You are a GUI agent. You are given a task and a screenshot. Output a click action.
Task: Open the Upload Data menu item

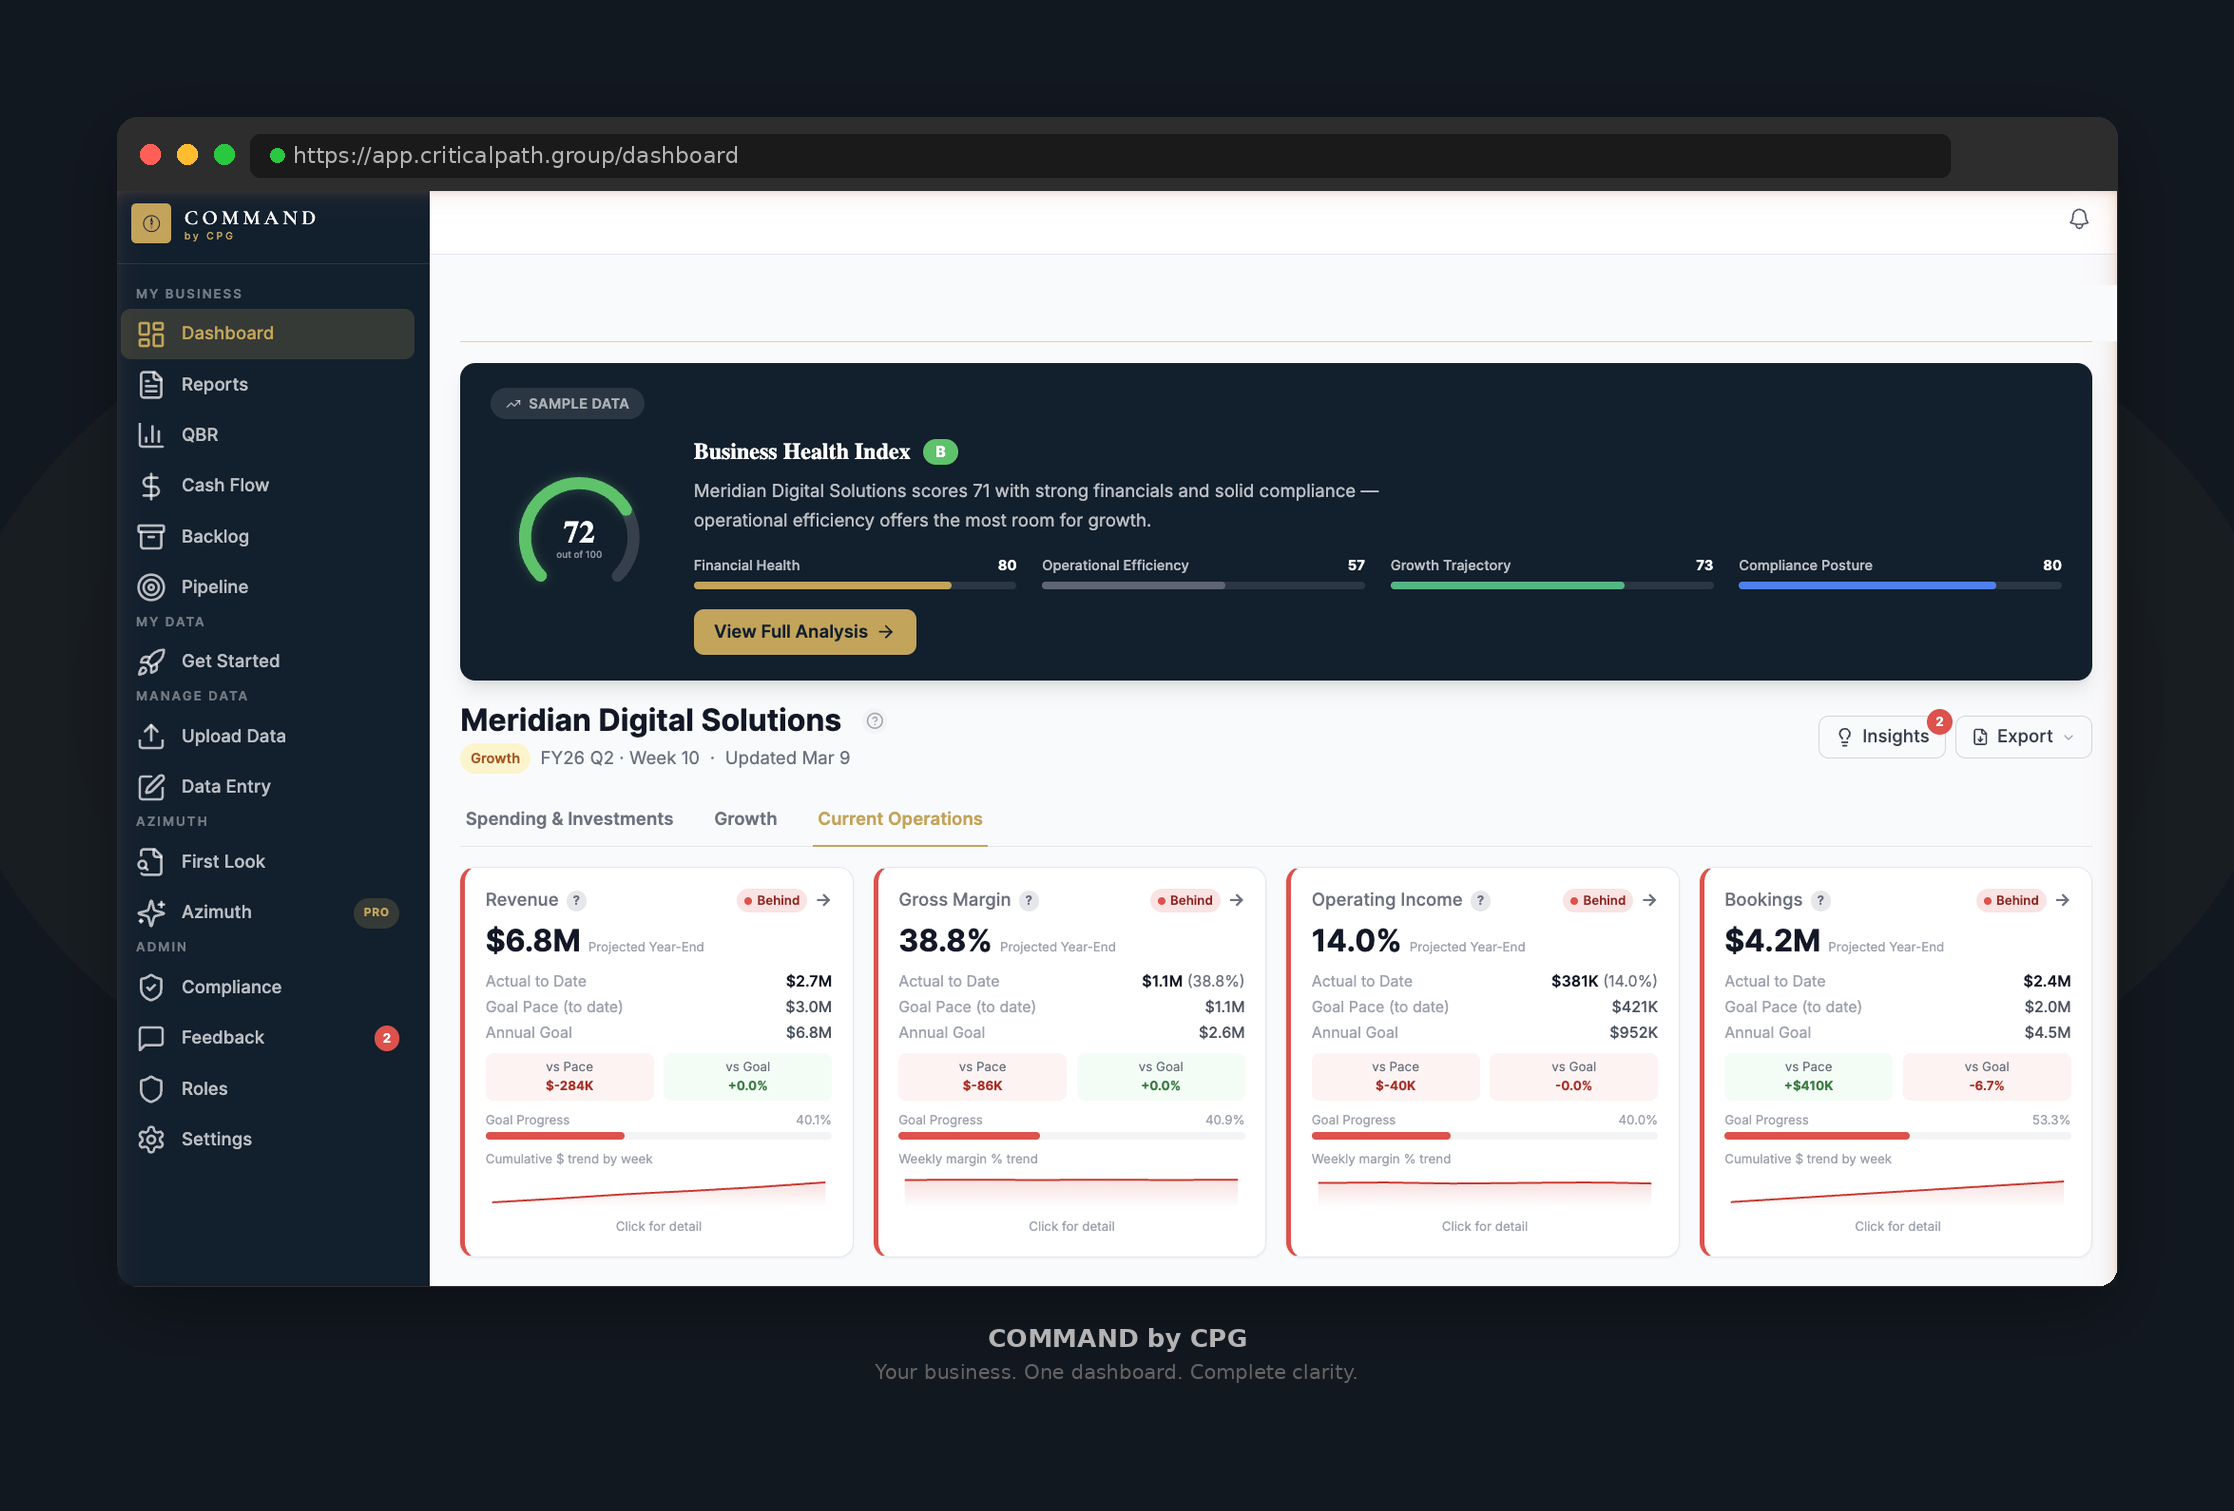pos(268,736)
